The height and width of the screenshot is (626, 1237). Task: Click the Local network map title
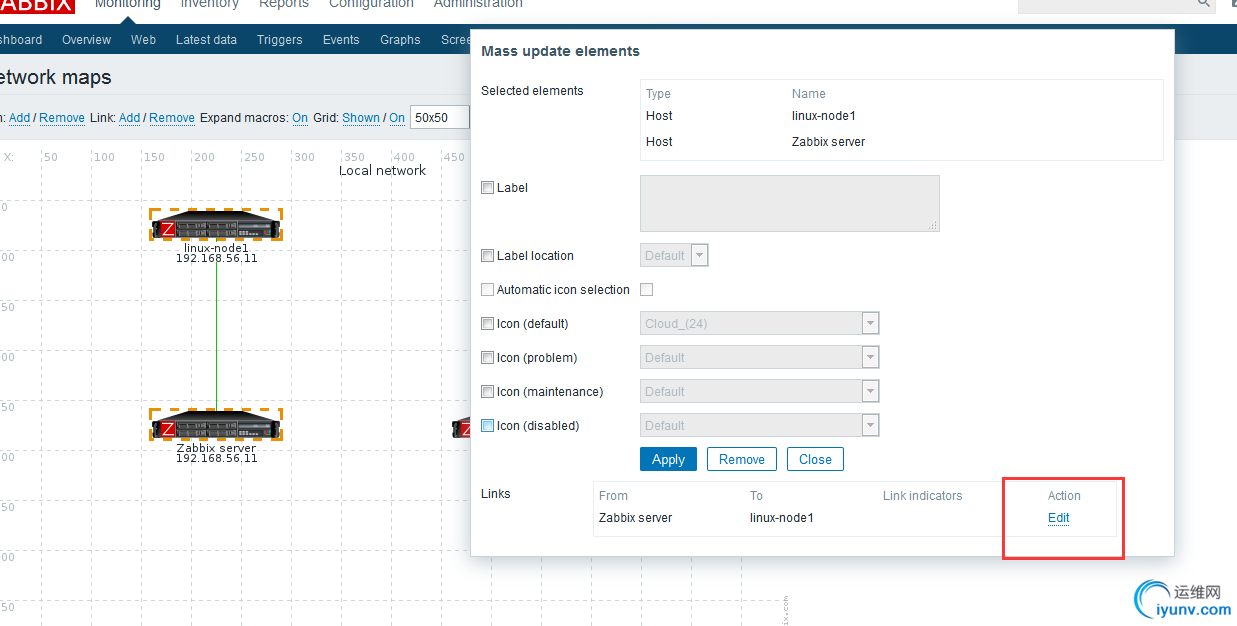pos(382,171)
